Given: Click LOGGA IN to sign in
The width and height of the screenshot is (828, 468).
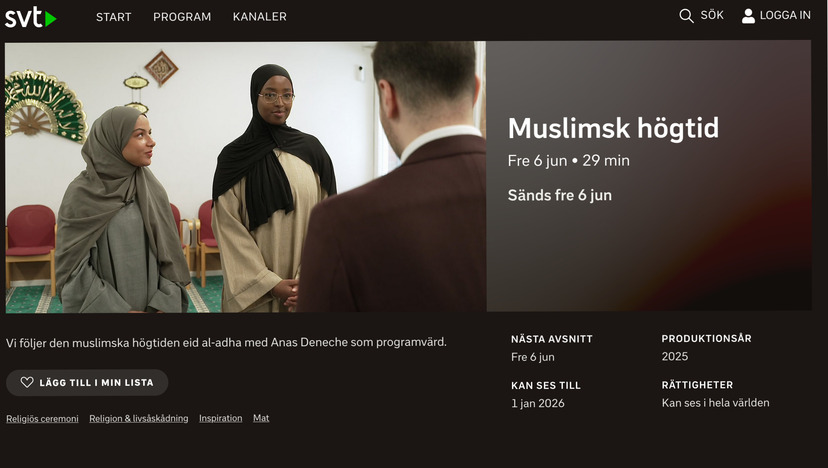Looking at the screenshot, I should click(785, 15).
